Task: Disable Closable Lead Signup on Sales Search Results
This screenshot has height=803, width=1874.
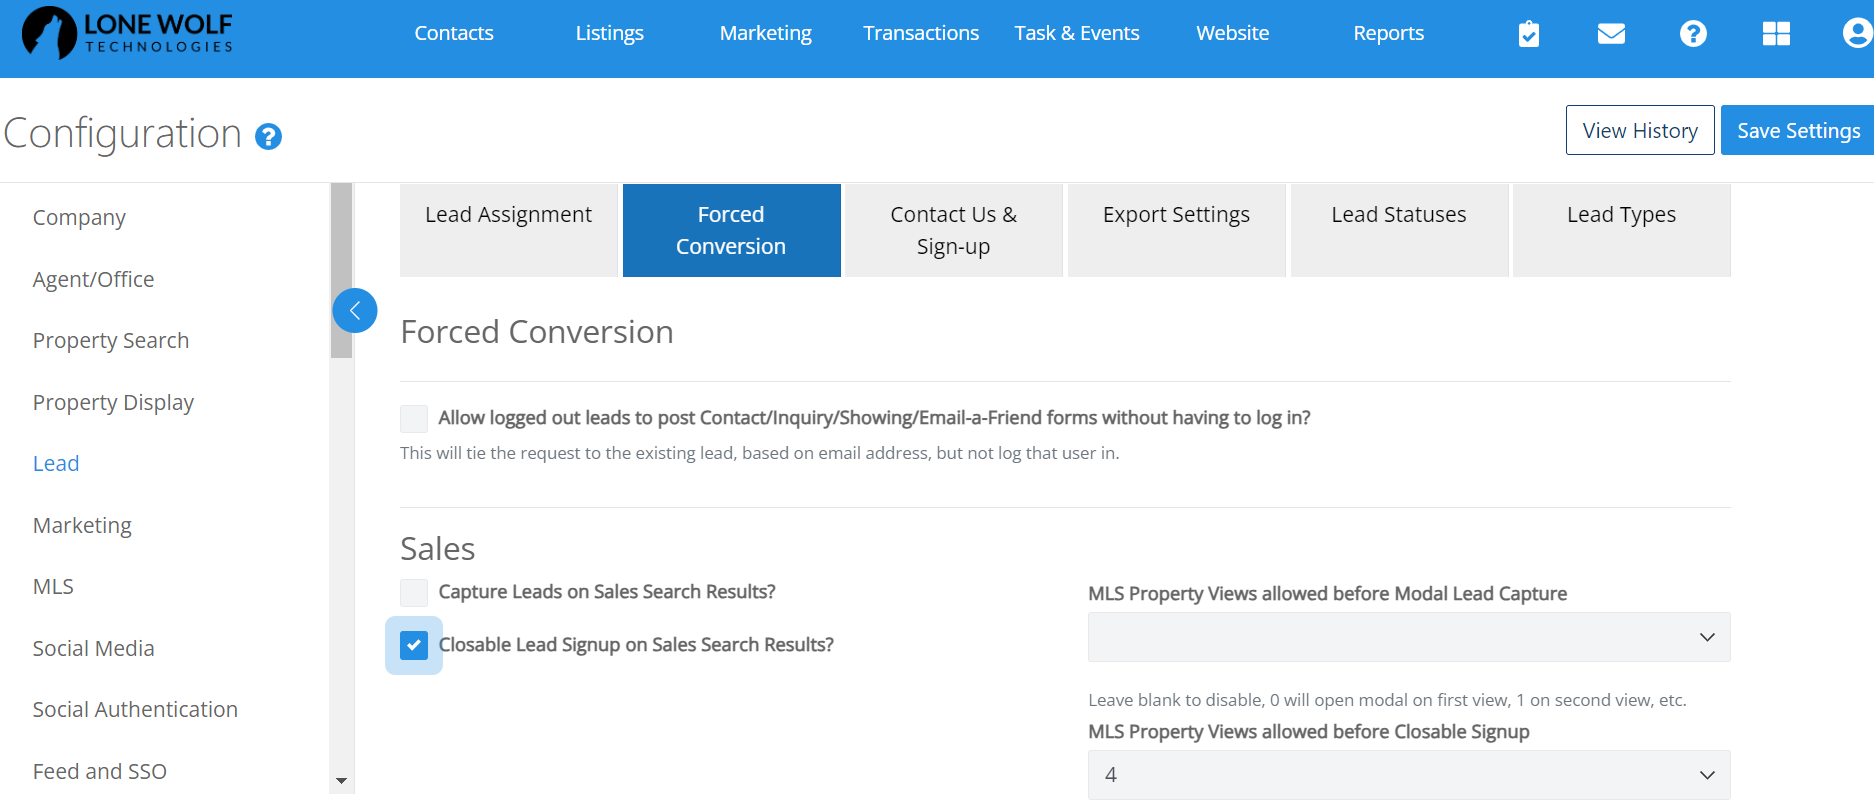Action: pyautogui.click(x=413, y=645)
